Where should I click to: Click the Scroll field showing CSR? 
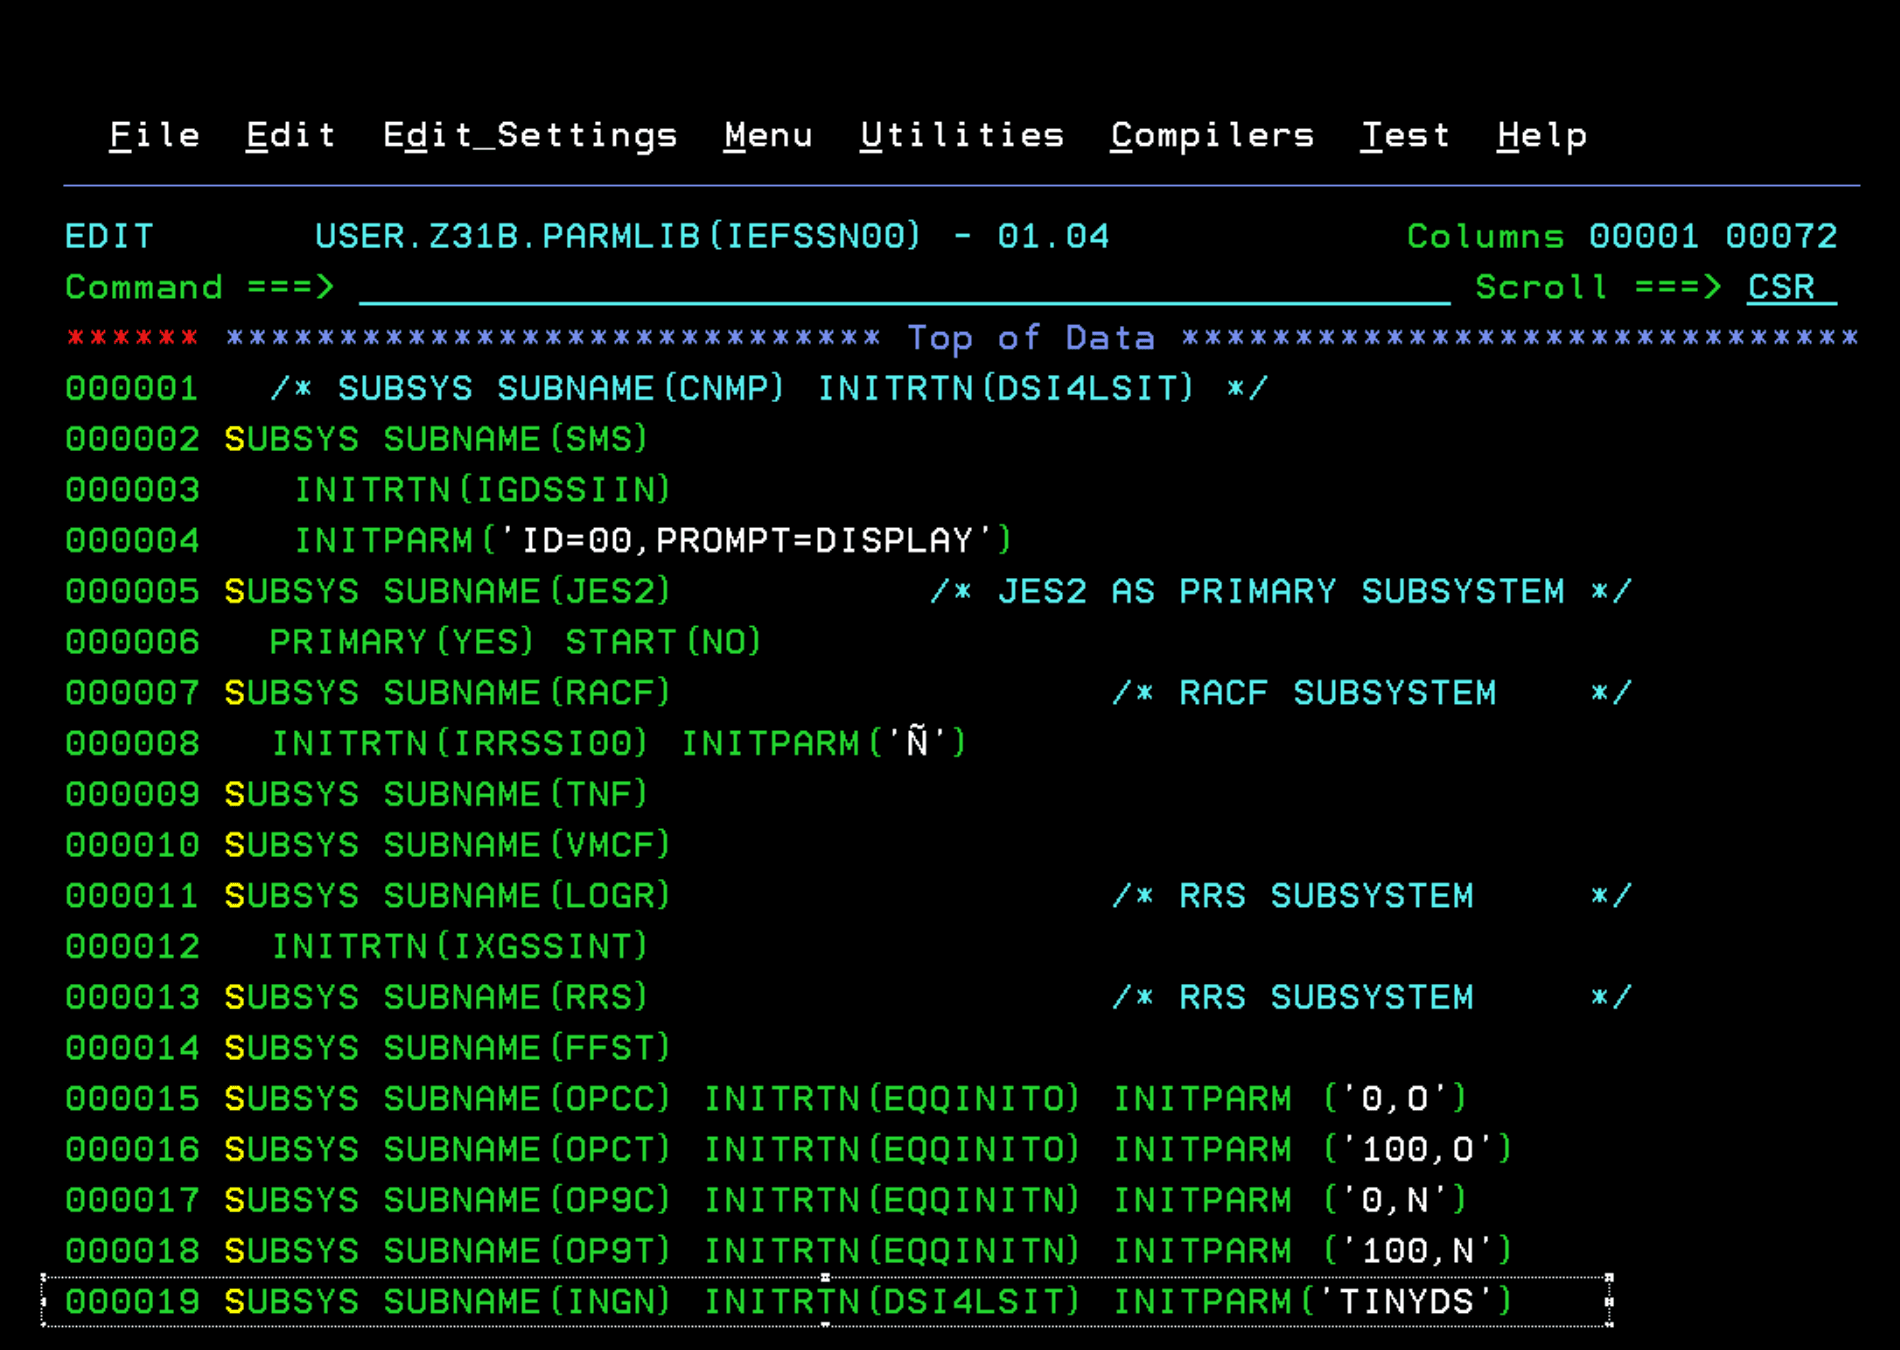[1781, 288]
